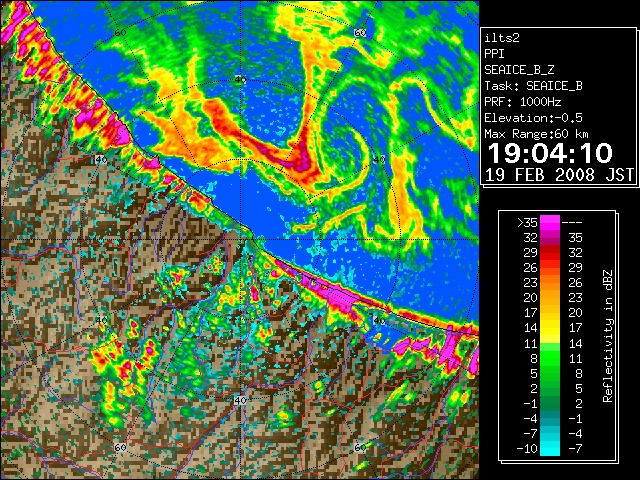Viewport: 640px width, 480px height.
Task: Click the '19 FEB 2008 JST' date
Action: (559, 175)
